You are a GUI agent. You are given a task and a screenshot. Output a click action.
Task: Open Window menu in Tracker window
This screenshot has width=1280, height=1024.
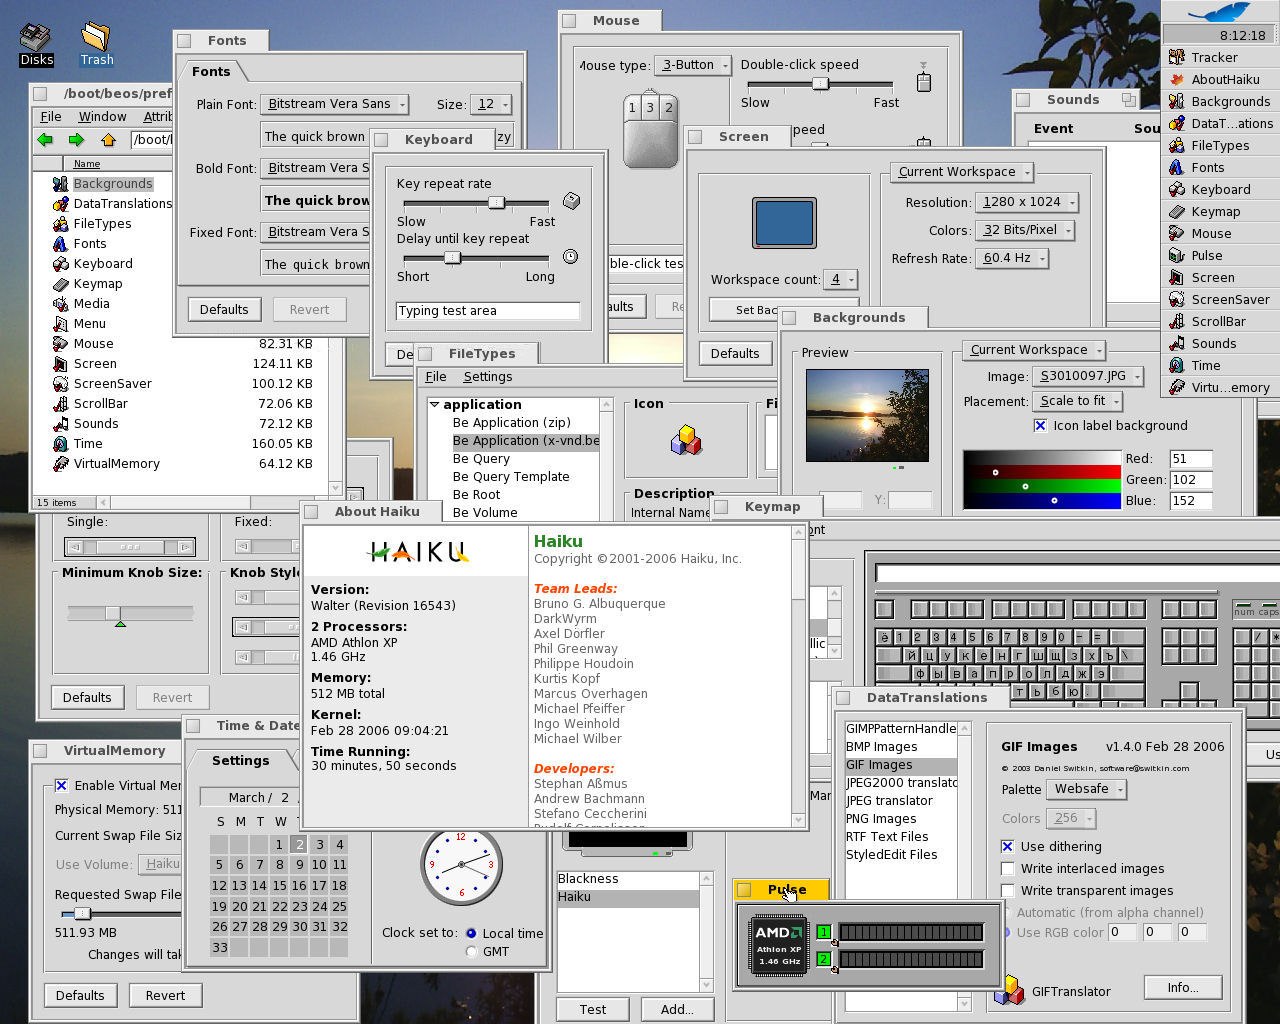point(102,117)
